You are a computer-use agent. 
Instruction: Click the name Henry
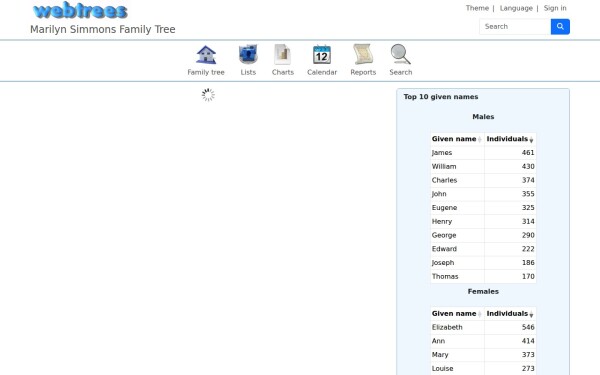point(442,222)
